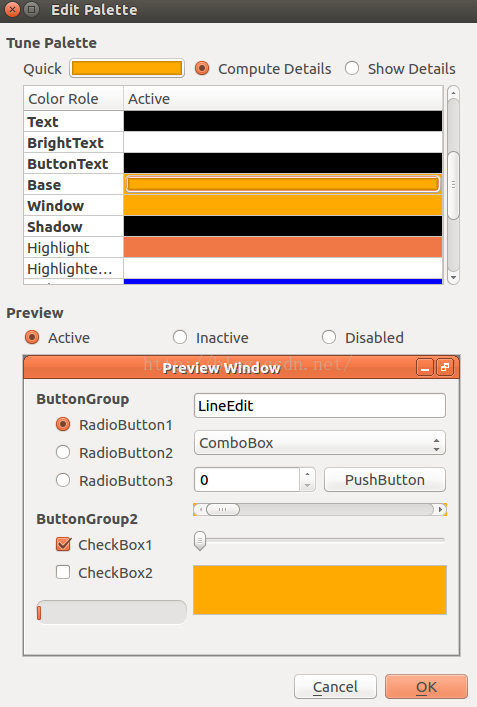477x707 pixels.
Task: Click the color table scroll up arrow
Action: pyautogui.click(x=454, y=92)
